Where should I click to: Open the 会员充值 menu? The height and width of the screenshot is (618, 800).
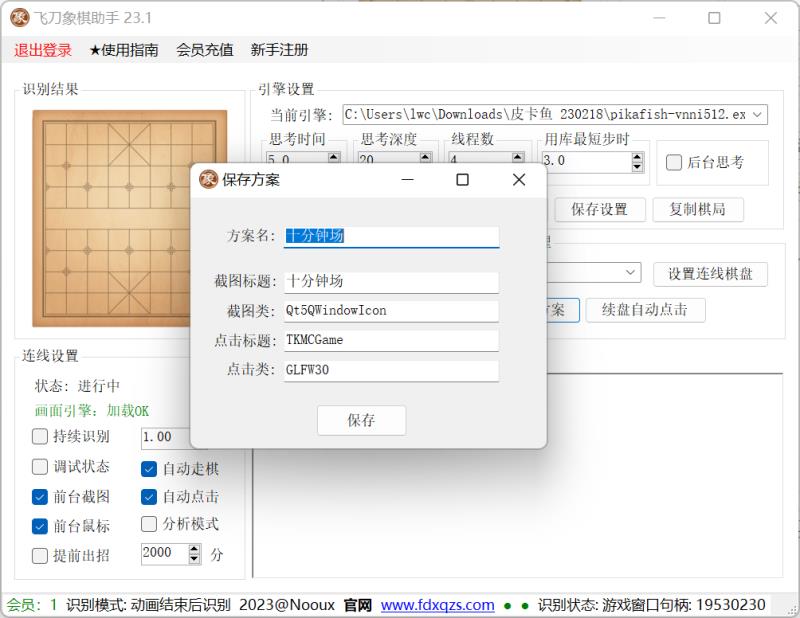tap(204, 50)
